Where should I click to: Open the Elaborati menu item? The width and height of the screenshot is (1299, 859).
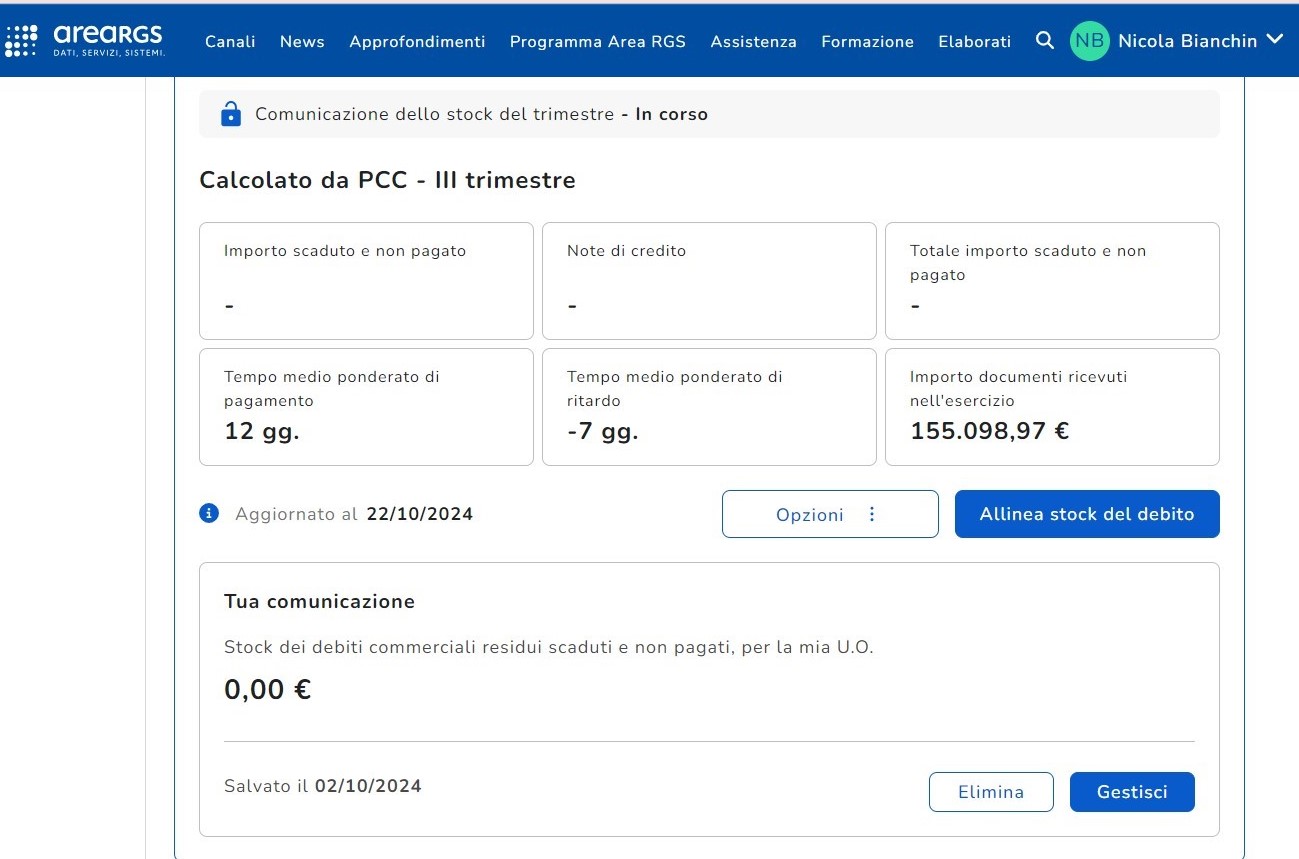point(974,41)
